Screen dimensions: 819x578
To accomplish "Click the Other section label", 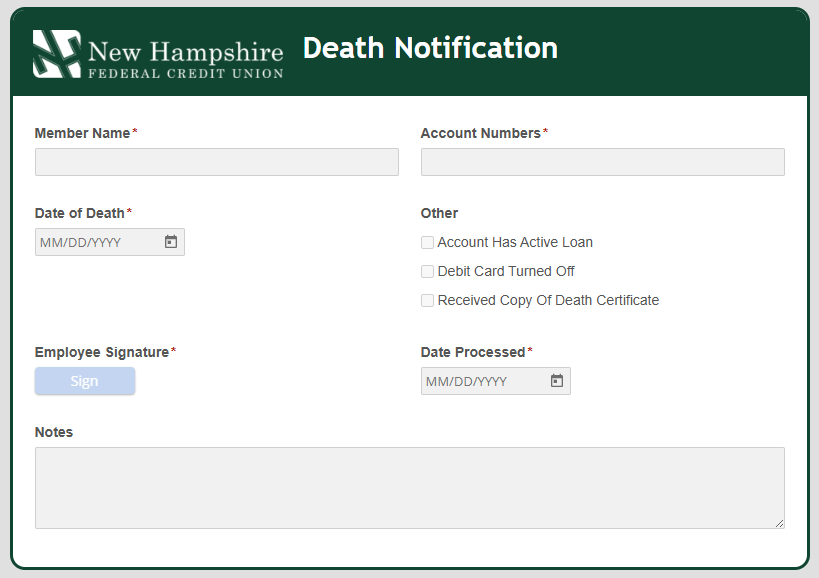I will point(439,213).
